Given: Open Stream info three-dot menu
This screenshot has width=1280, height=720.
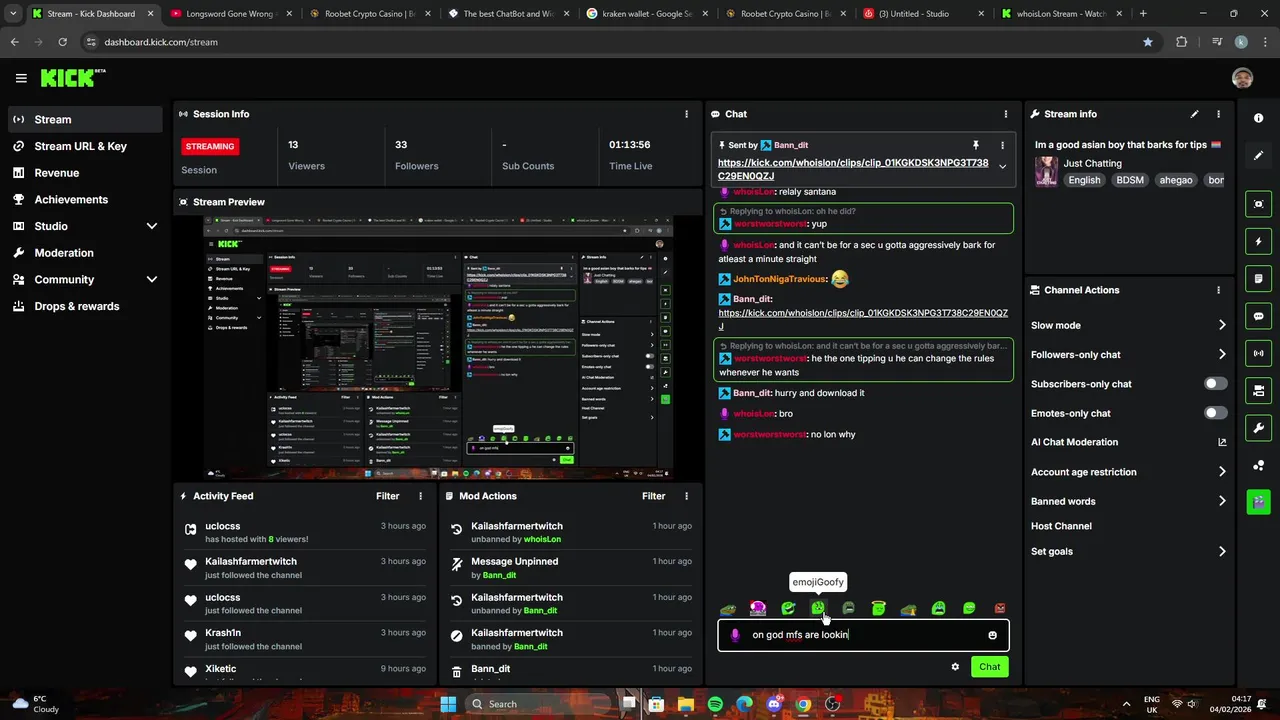Looking at the screenshot, I should coord(1218,114).
